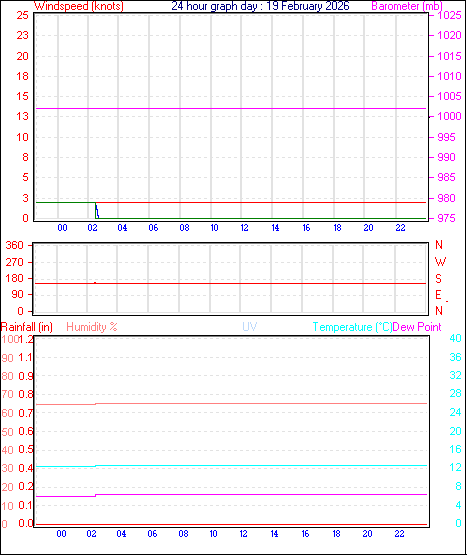The image size is (467, 559).
Task: Select the 16 °C temperature scale value
Action: [455, 449]
